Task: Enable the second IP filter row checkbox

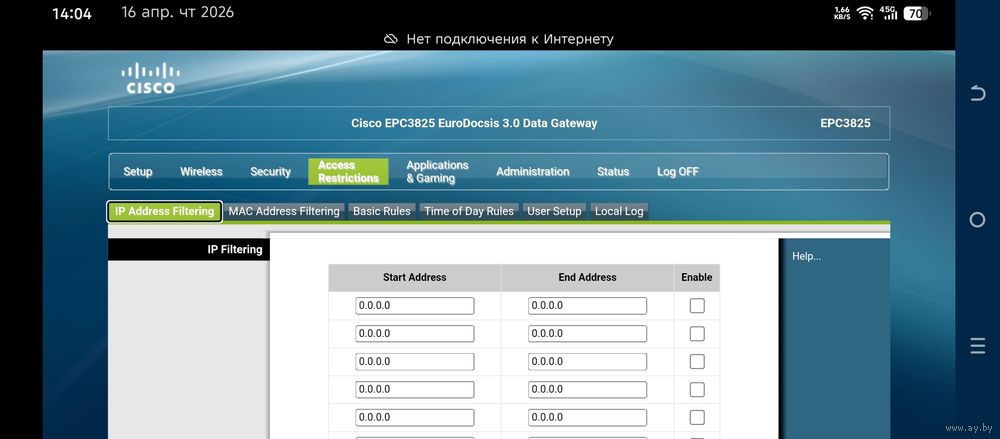Action: (697, 333)
